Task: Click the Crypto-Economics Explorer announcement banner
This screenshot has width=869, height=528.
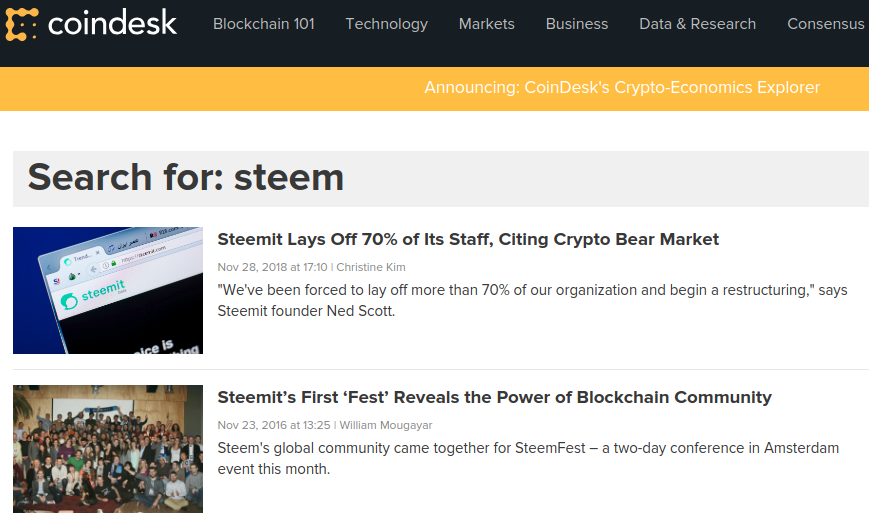Action: click(622, 88)
